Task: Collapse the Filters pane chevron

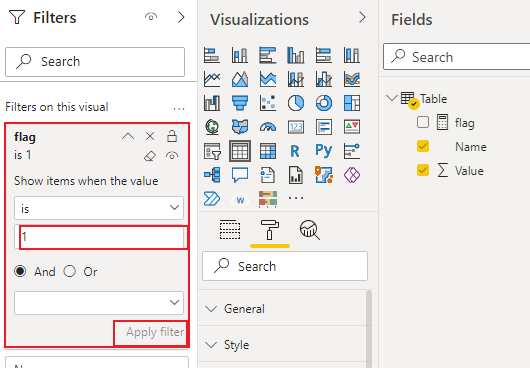Action: click(x=182, y=17)
